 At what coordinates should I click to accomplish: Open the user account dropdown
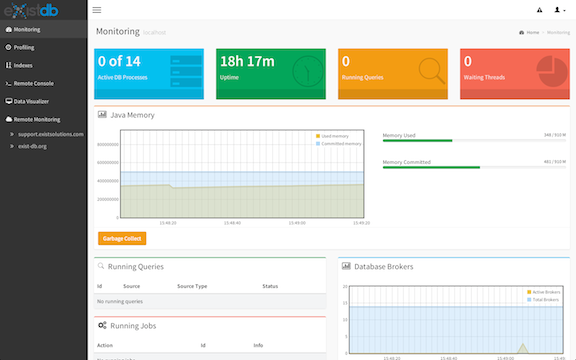[x=559, y=10]
